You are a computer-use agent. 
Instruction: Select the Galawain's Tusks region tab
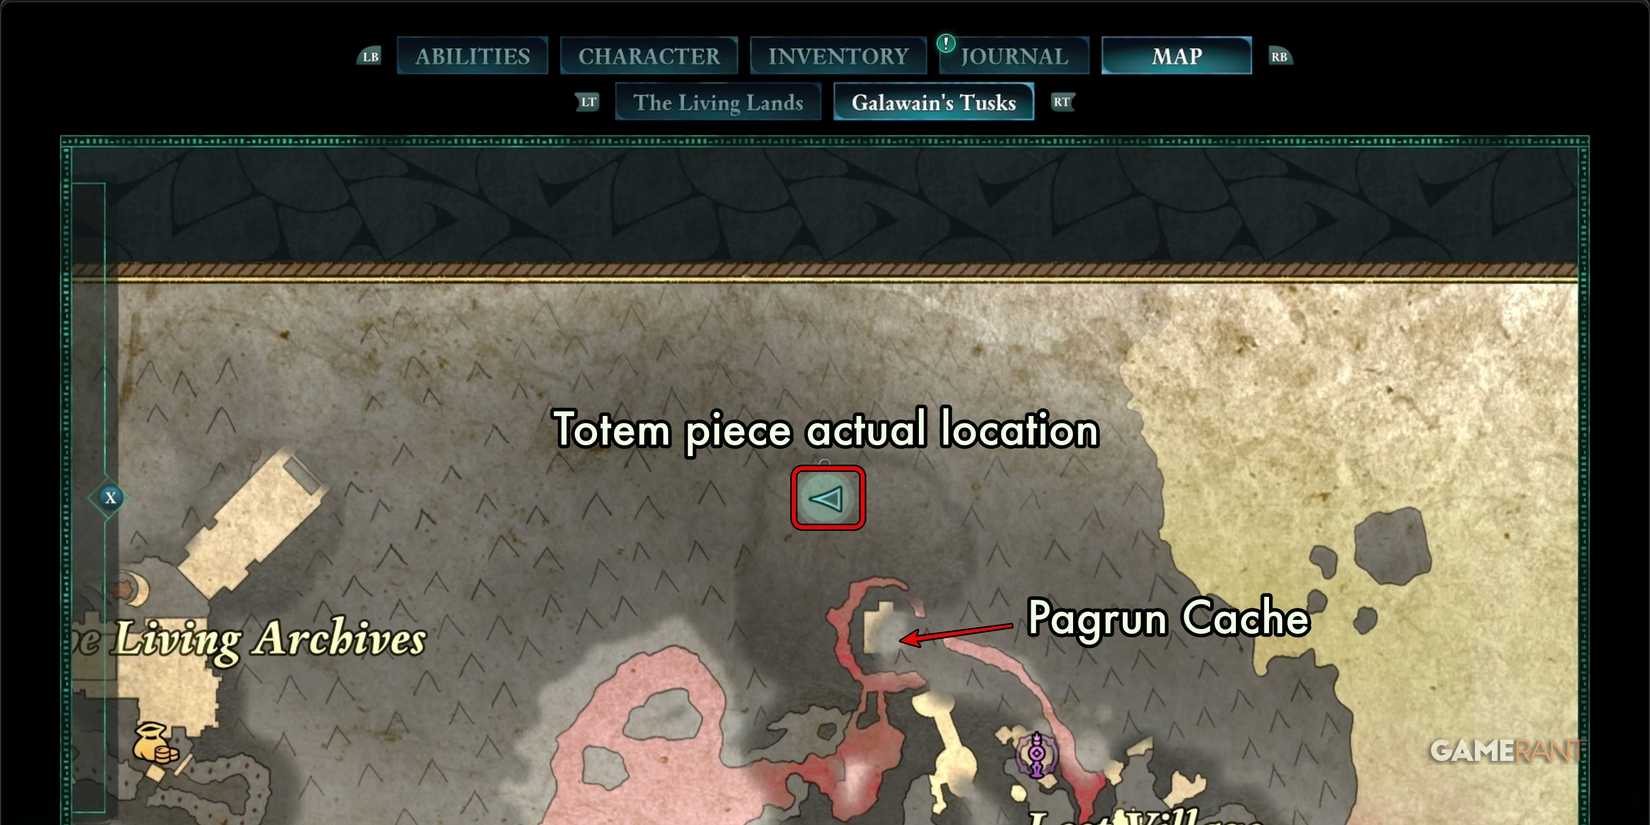(x=933, y=102)
